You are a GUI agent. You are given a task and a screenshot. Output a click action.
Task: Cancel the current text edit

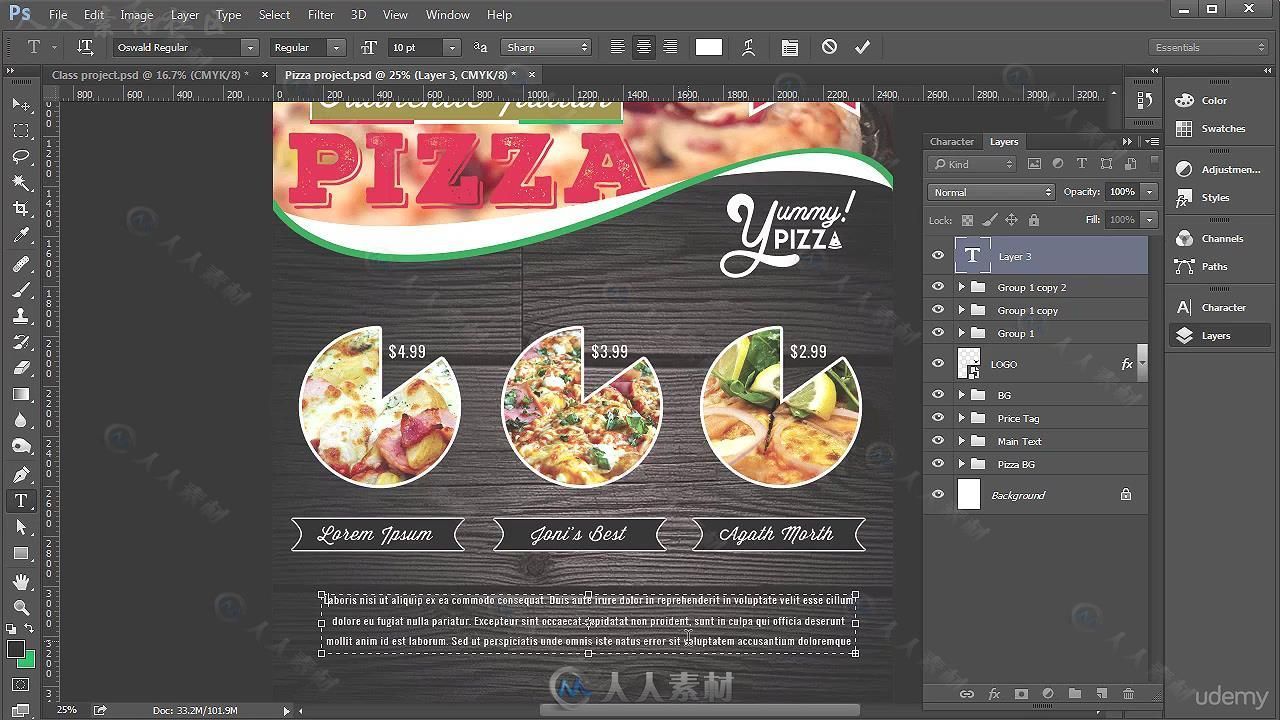tap(829, 47)
